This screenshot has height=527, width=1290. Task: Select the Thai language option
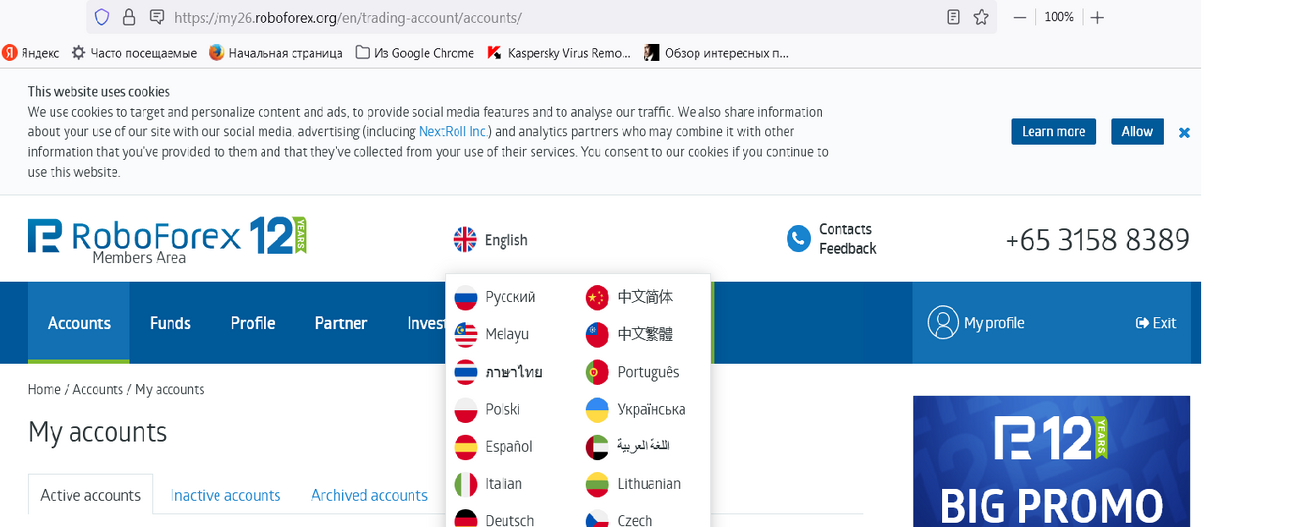513,372
